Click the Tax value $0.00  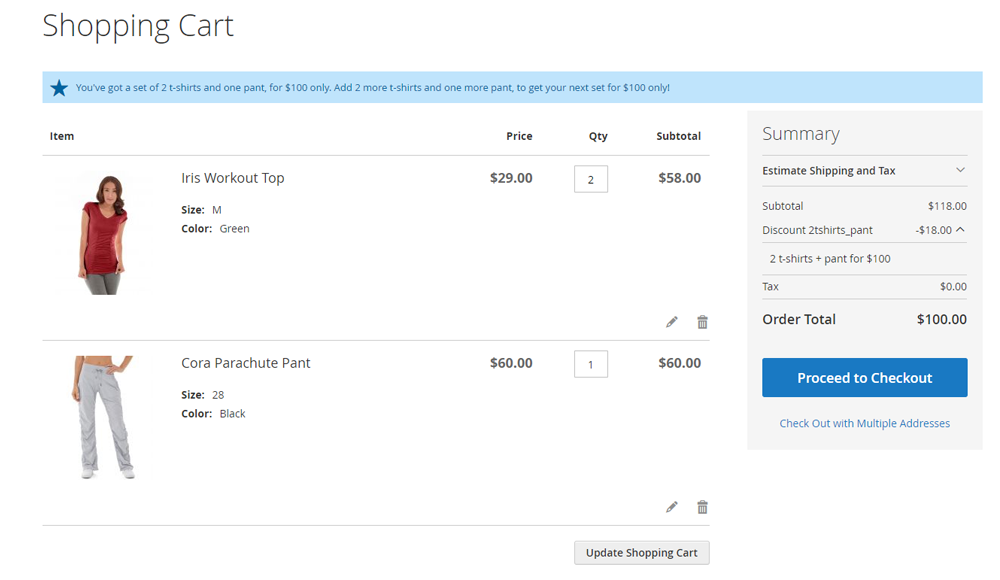pos(953,286)
